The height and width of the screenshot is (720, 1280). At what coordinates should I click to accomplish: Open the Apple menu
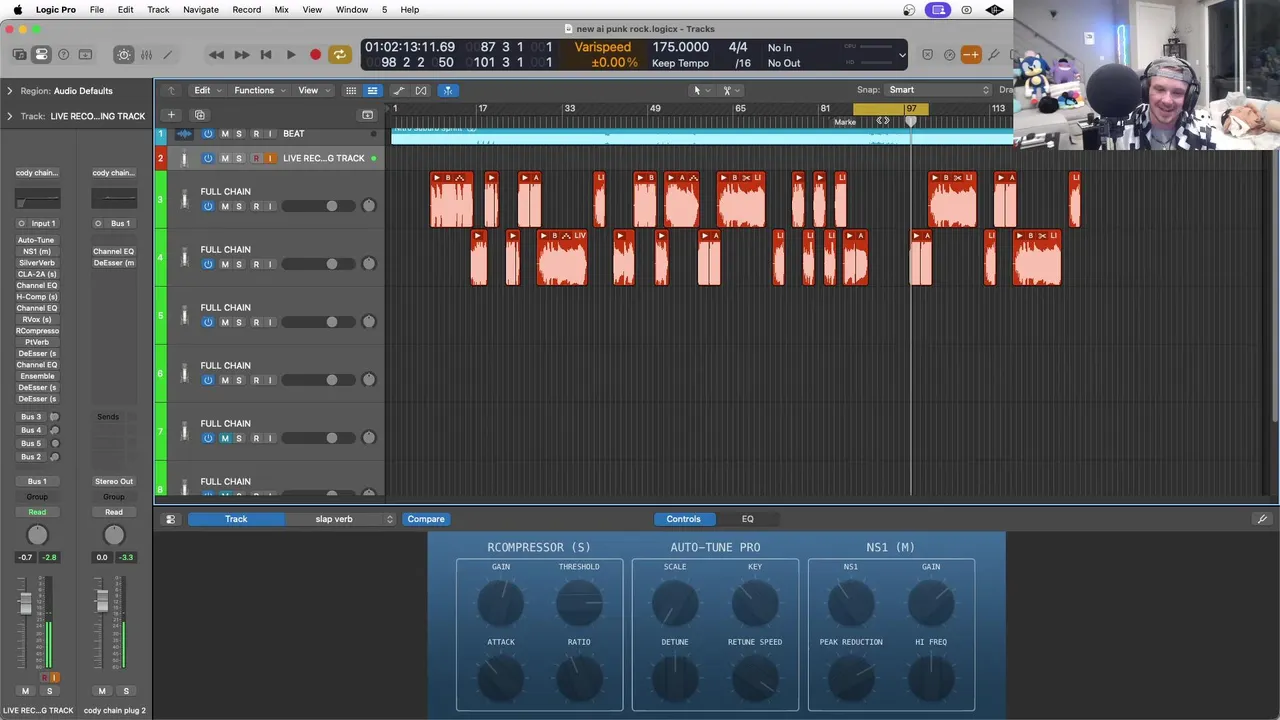point(17,9)
